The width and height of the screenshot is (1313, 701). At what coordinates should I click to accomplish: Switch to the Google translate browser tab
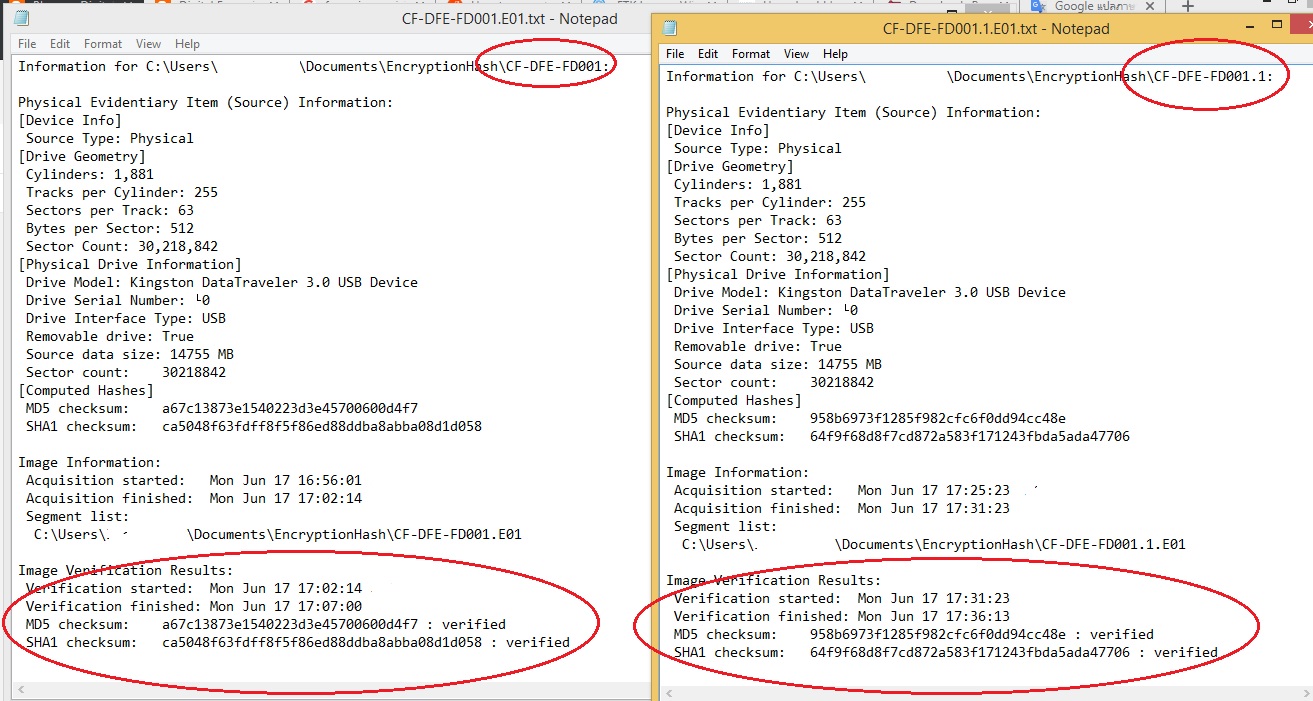pos(1090,6)
